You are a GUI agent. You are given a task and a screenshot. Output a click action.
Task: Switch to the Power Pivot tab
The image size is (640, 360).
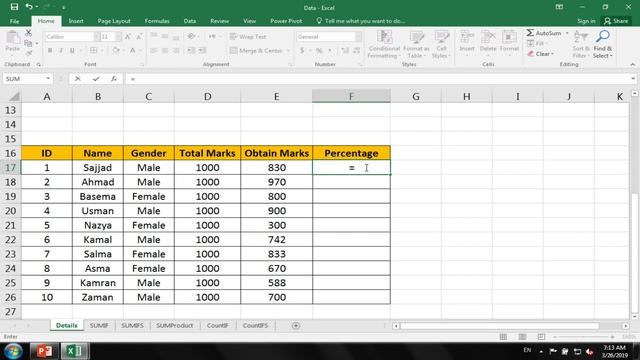click(286, 21)
